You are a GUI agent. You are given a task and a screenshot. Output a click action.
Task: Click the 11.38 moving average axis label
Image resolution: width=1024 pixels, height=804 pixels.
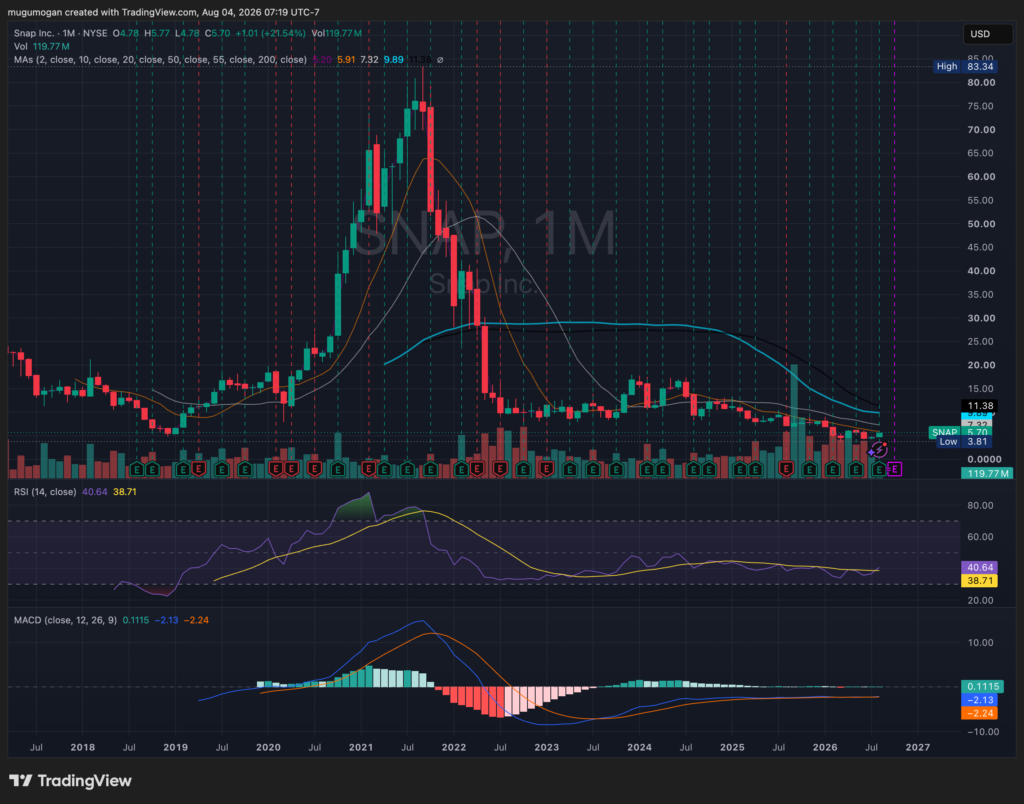click(x=979, y=406)
